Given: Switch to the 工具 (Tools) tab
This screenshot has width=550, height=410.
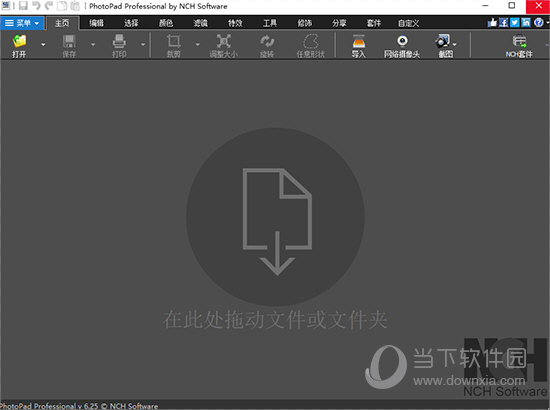Looking at the screenshot, I should tap(270, 23).
